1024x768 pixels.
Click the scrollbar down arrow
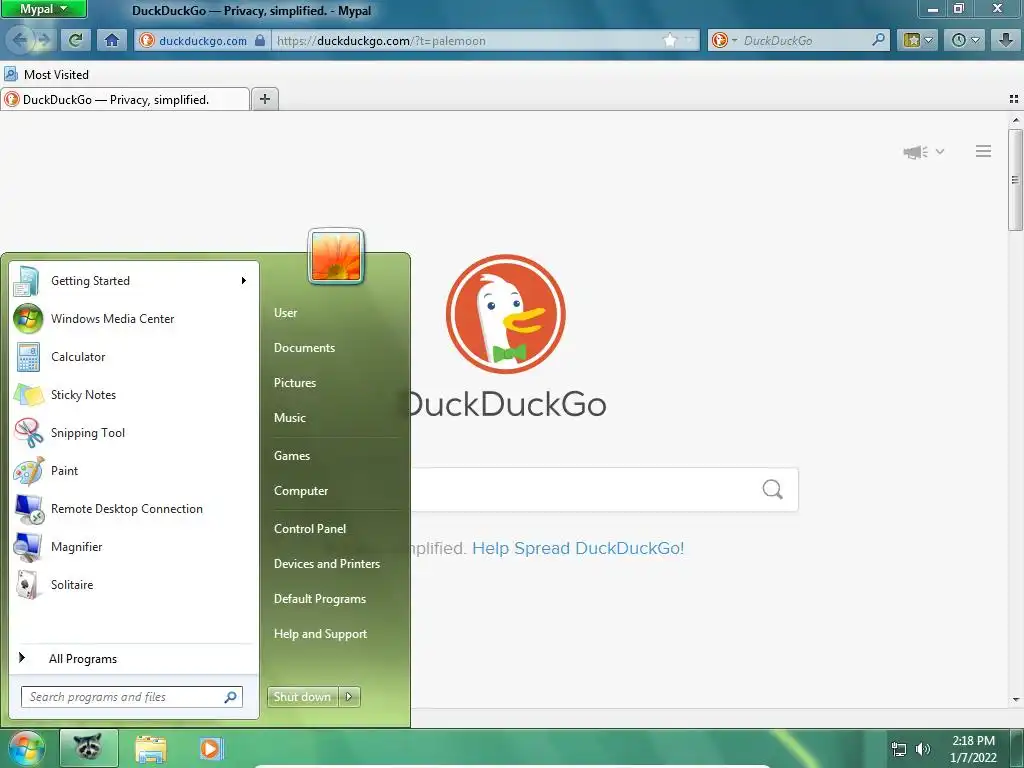[1016, 699]
